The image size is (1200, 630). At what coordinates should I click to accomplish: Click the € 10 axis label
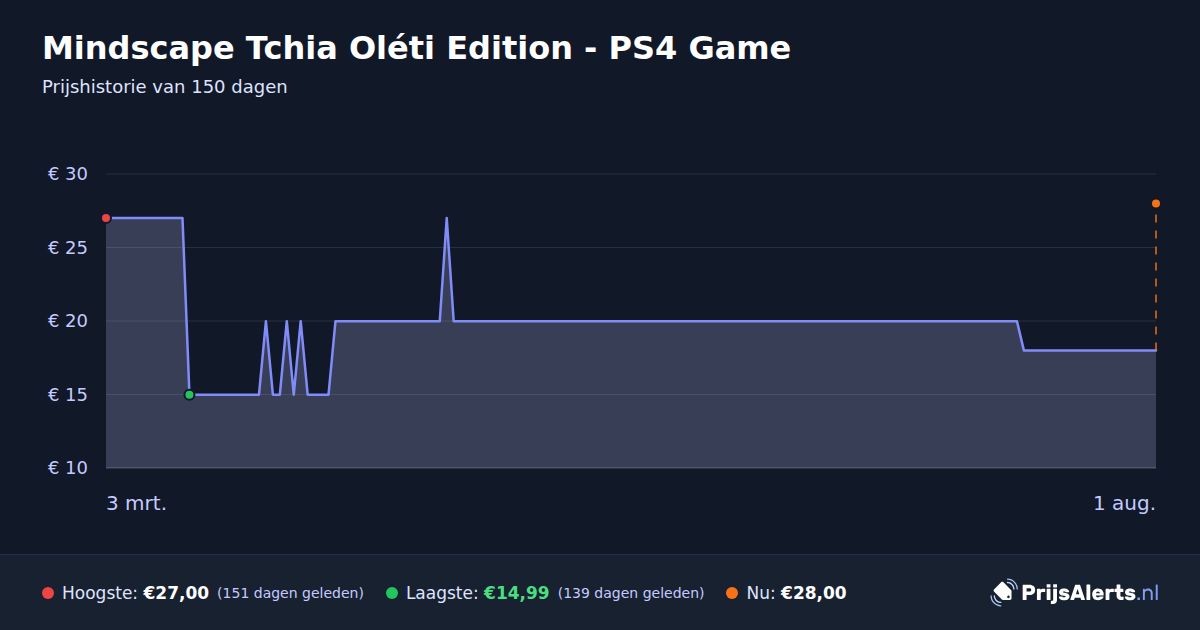pos(68,468)
